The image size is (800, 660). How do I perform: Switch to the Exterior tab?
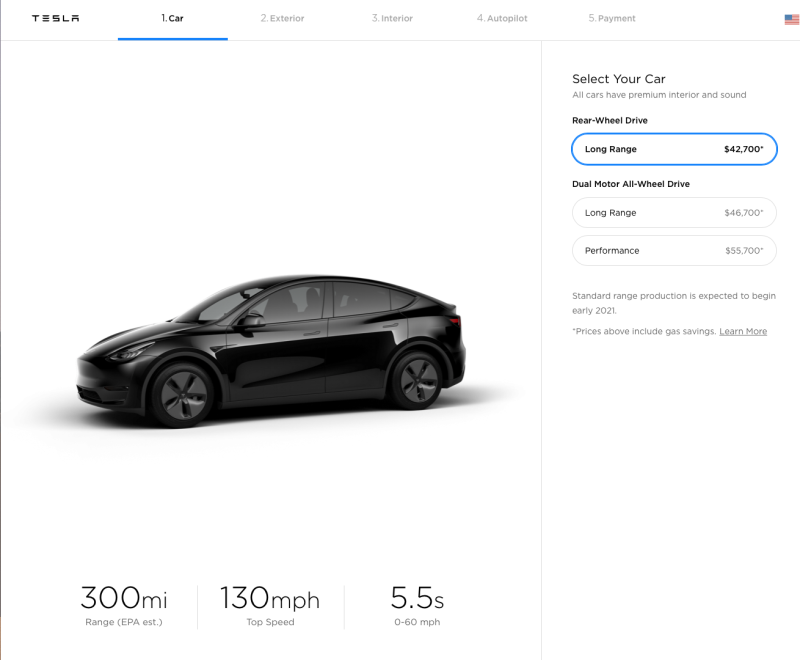(282, 18)
